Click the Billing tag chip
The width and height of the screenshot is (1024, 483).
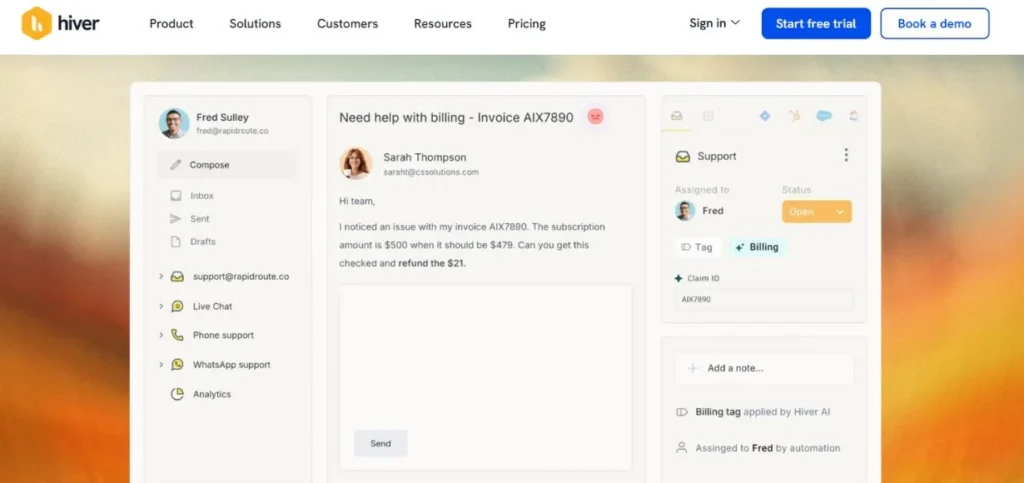(x=758, y=247)
